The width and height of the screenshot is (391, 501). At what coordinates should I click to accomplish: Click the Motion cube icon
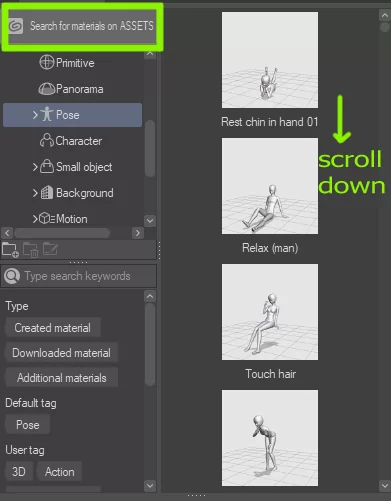pos(47,218)
